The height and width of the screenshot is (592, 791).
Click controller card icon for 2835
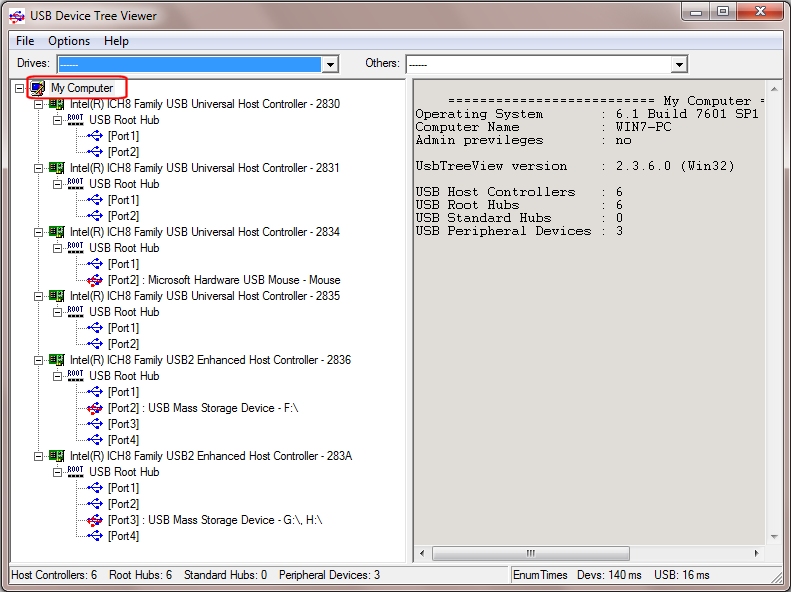[x=56, y=296]
